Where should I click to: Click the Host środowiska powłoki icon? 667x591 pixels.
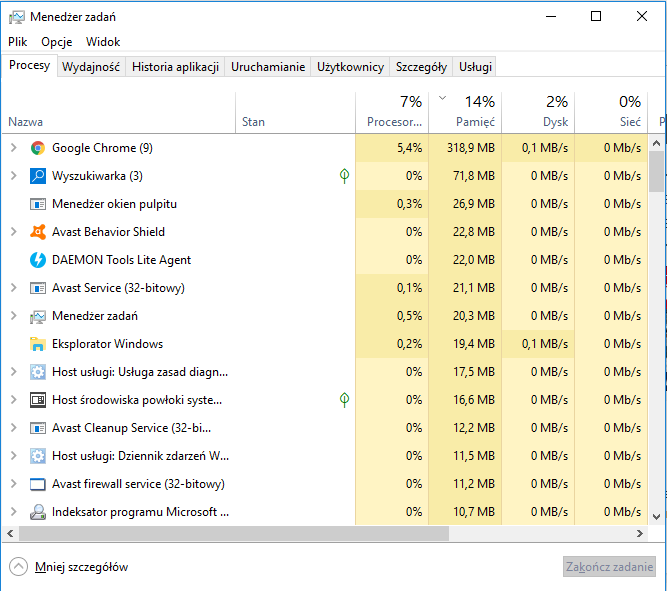pos(38,400)
